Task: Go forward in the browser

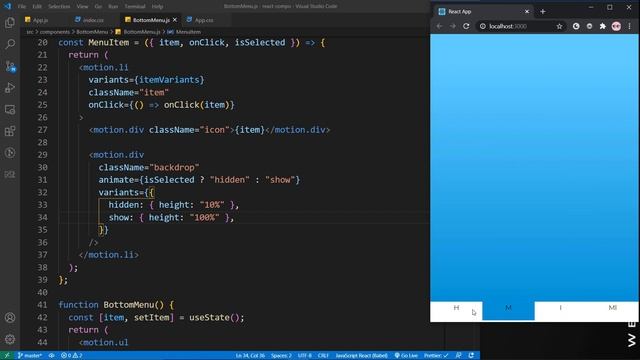Action: point(453,26)
